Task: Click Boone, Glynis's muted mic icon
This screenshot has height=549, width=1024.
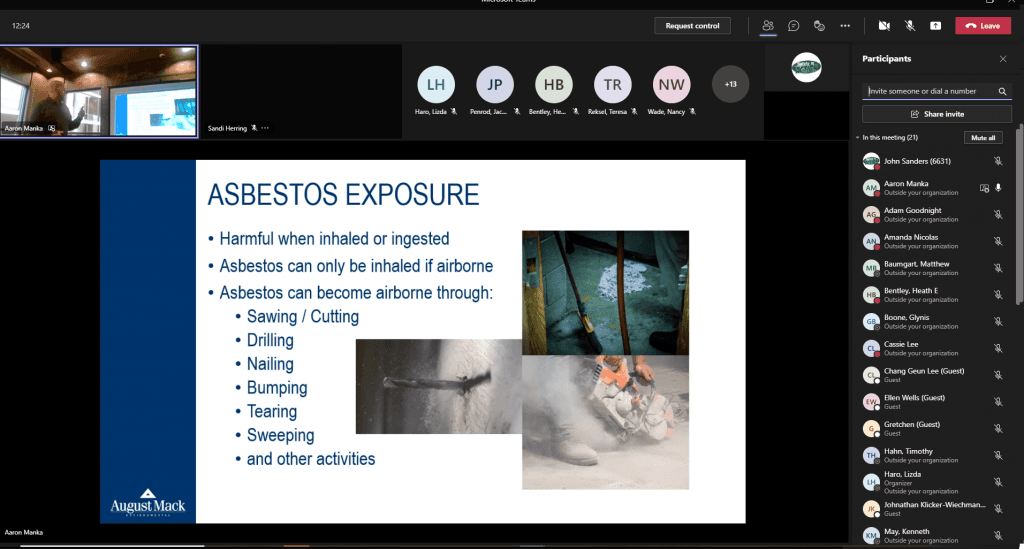Action: [x=998, y=321]
